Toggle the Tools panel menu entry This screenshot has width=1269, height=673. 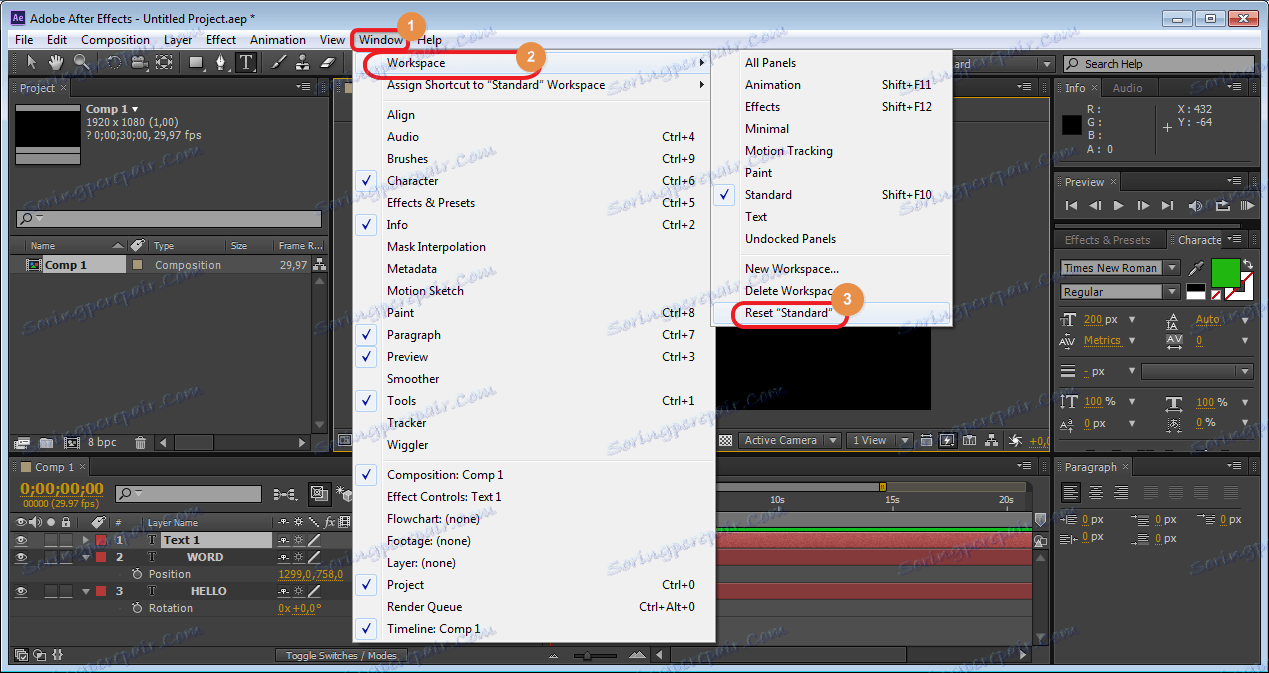click(x=533, y=401)
